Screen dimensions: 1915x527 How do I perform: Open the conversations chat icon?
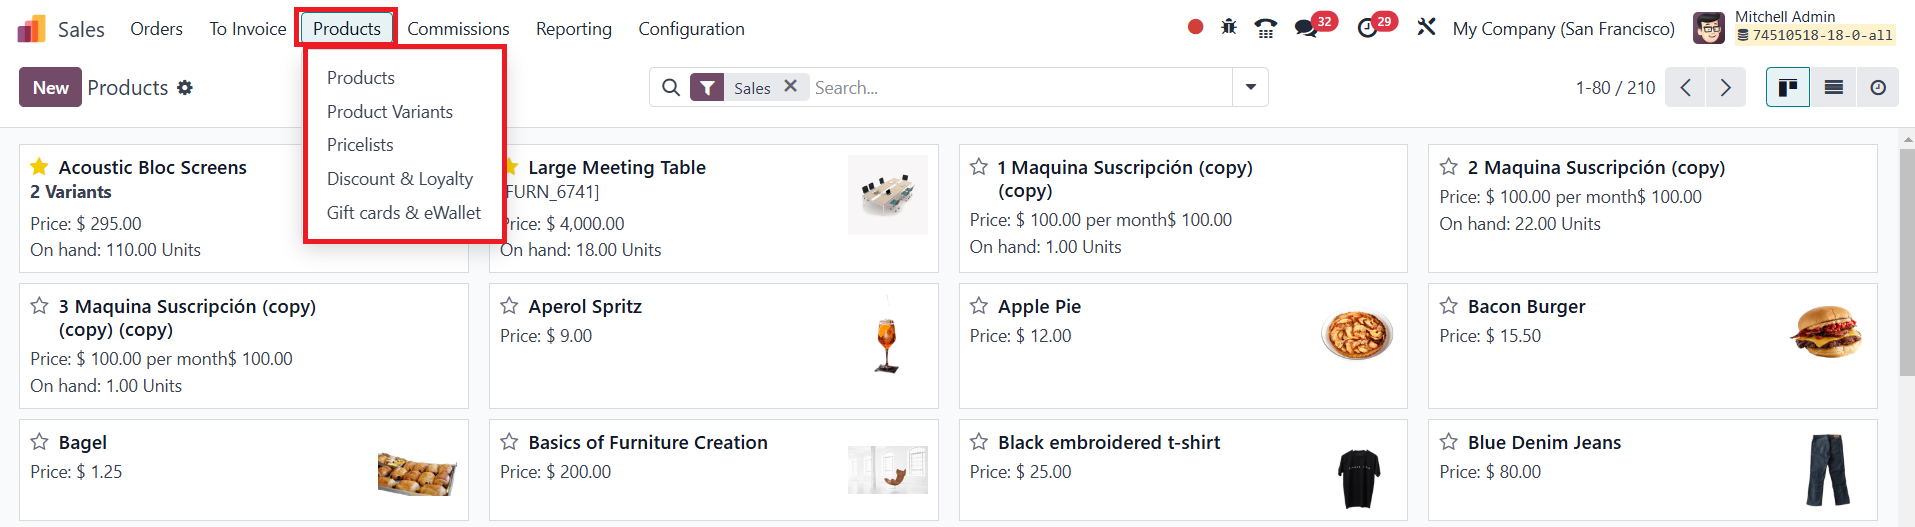(x=1306, y=28)
